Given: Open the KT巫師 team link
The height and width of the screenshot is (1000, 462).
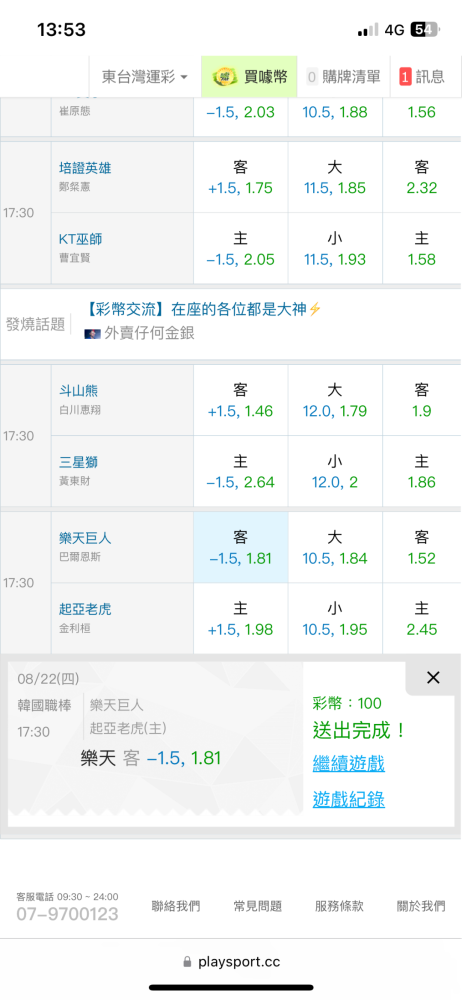Looking at the screenshot, I should tap(80, 239).
